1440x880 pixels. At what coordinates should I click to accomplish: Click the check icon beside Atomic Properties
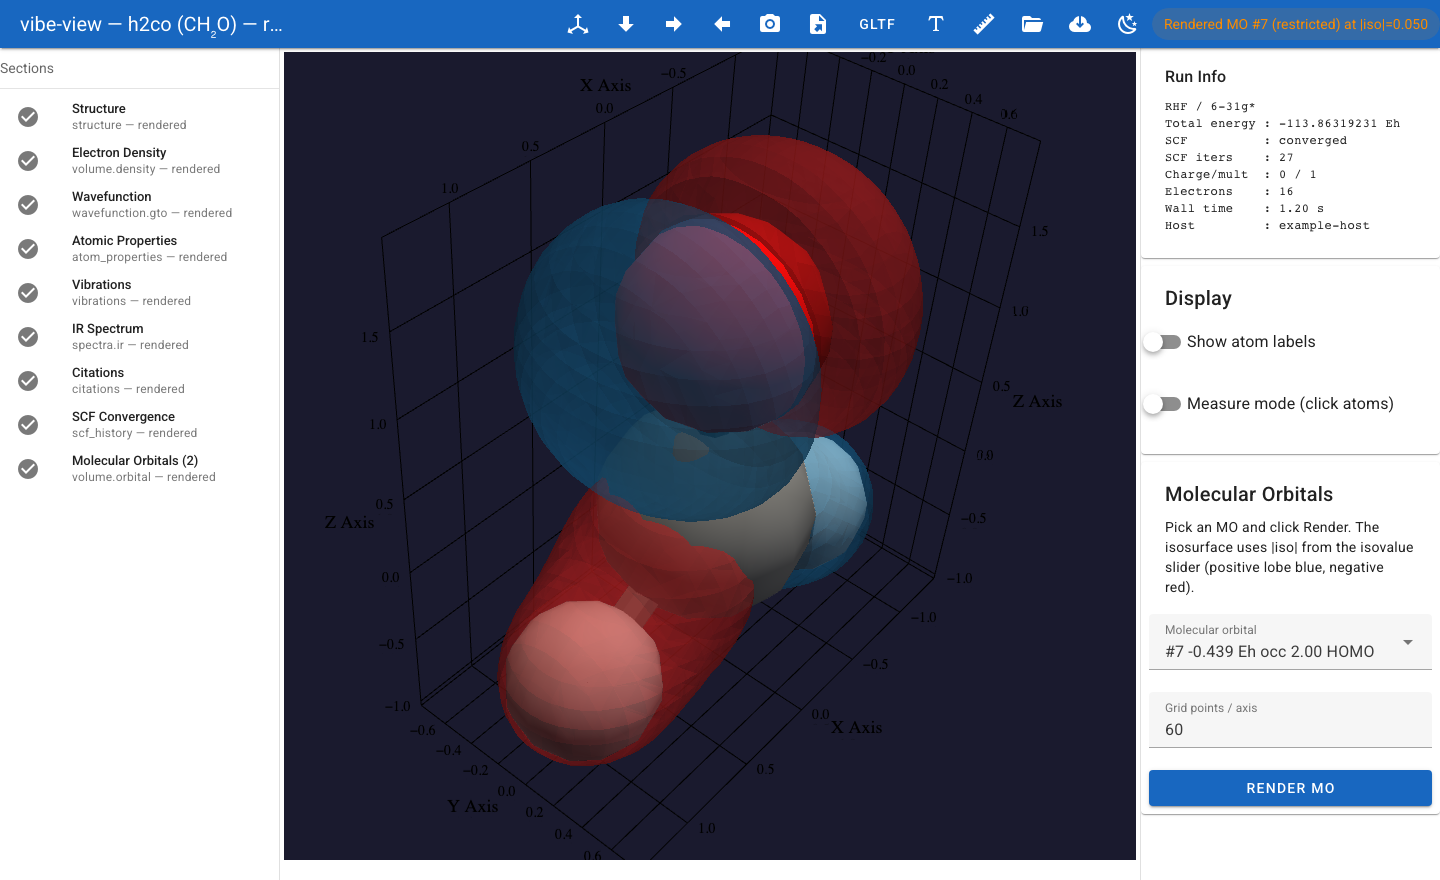(28, 249)
